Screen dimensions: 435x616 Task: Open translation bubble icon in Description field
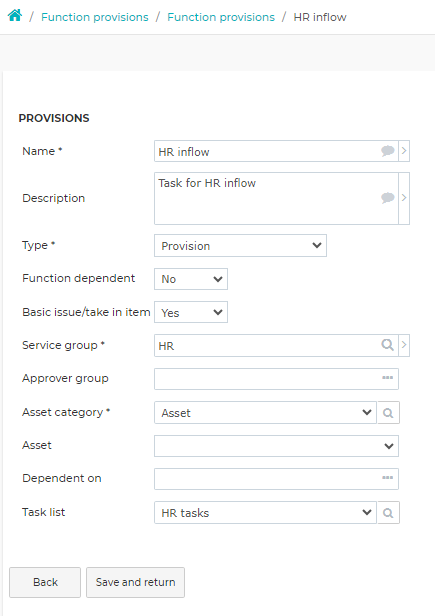[x=387, y=198]
